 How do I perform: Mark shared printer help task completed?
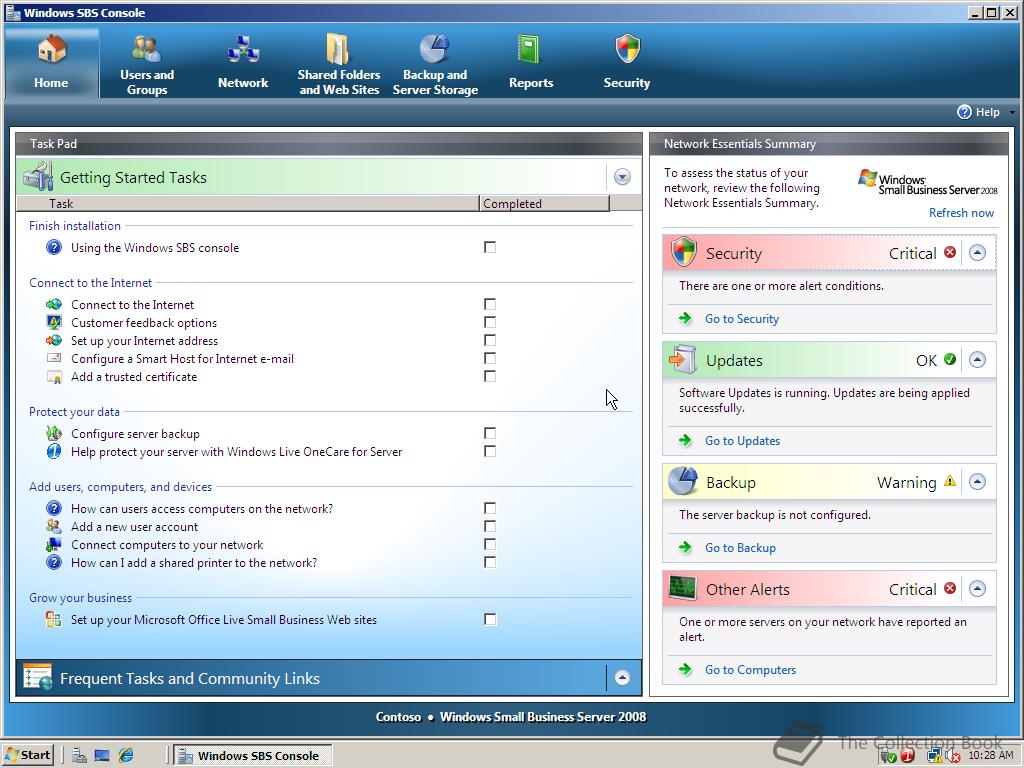490,562
